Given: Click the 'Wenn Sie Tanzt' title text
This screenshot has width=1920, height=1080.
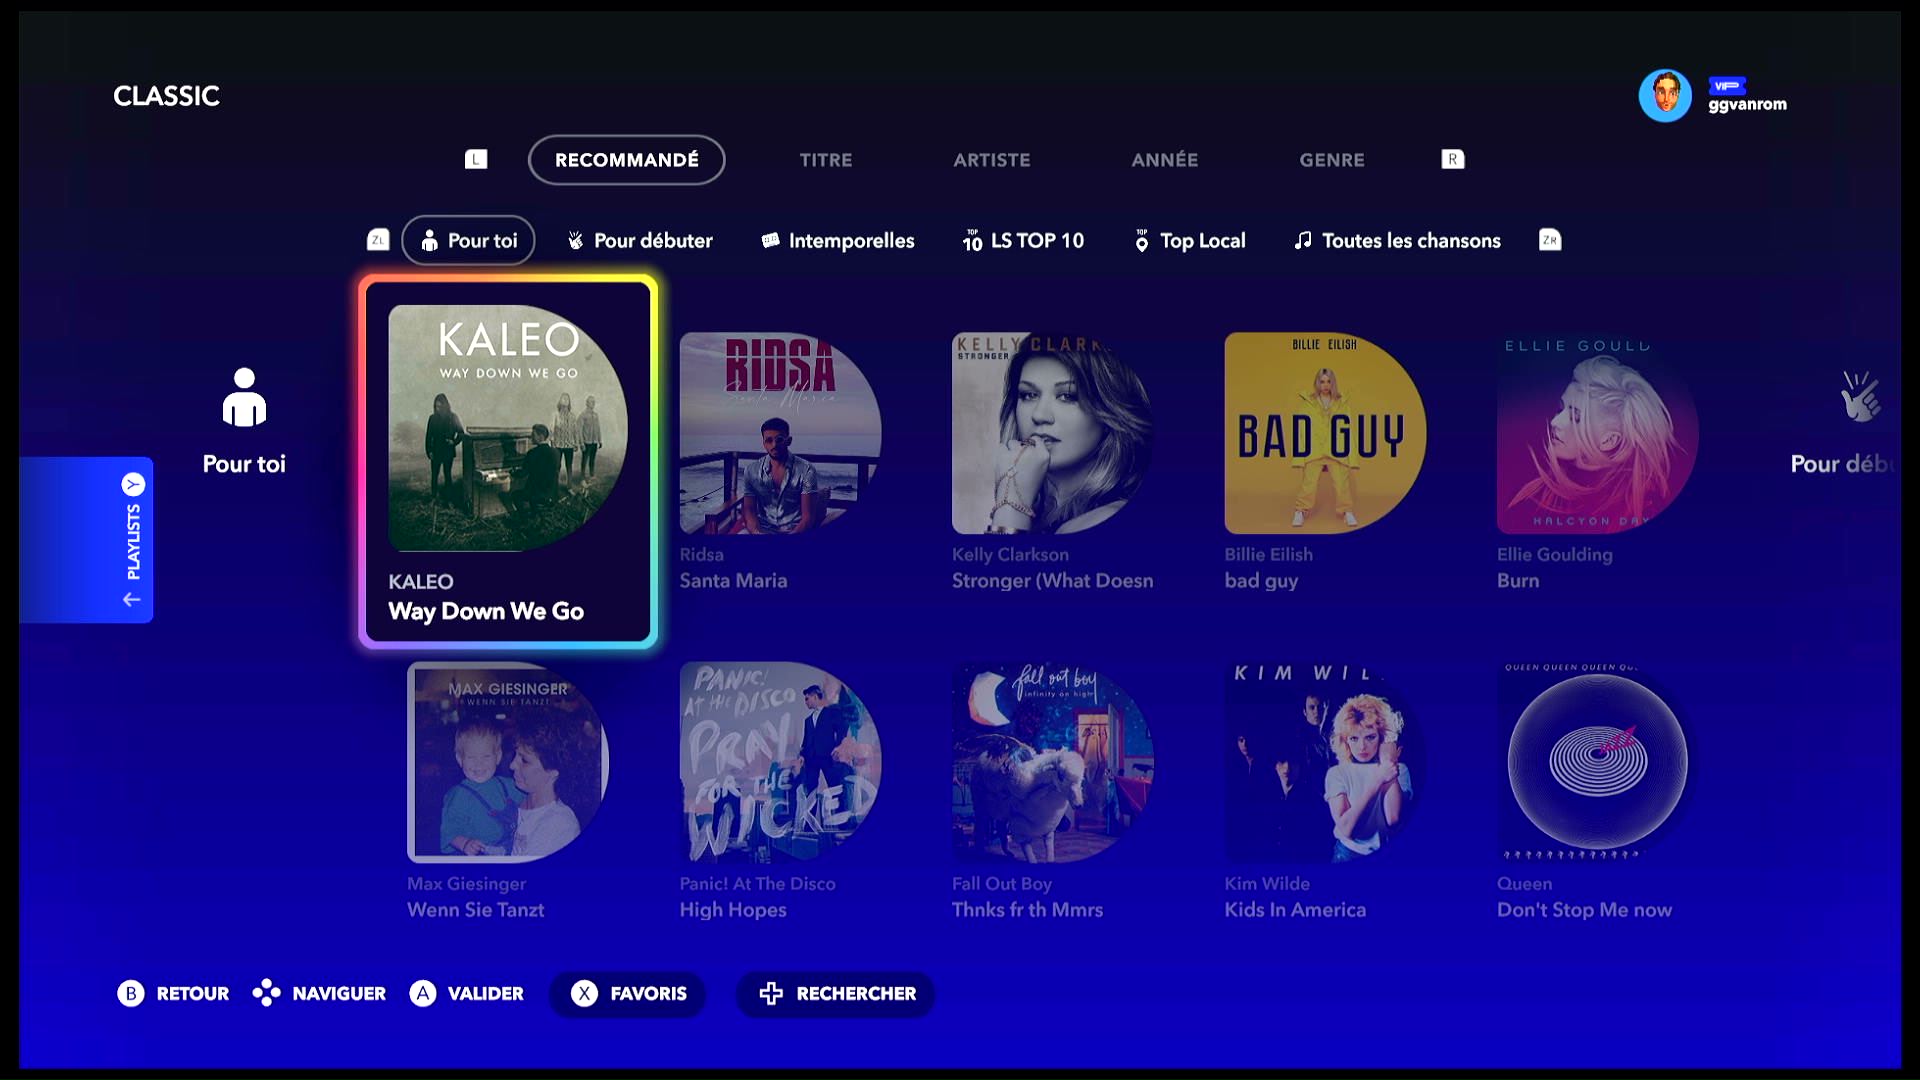Looking at the screenshot, I should click(x=476, y=909).
